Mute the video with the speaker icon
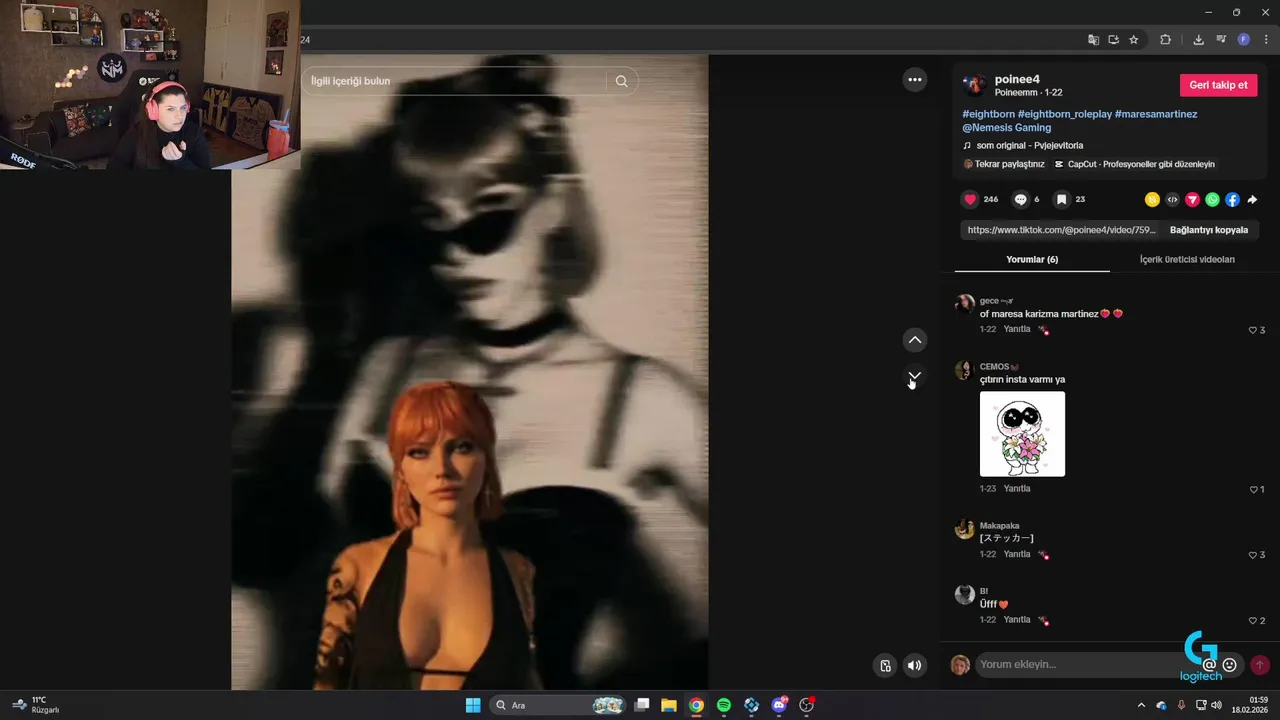Viewport: 1280px width, 720px height. tap(914, 665)
